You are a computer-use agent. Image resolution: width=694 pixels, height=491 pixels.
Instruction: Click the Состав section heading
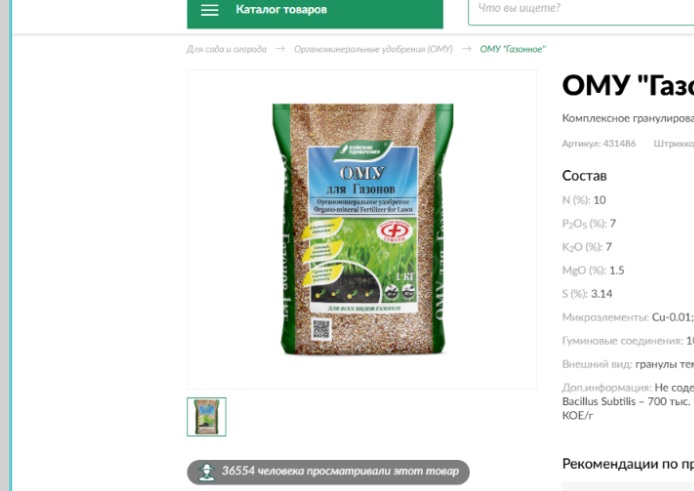584,176
